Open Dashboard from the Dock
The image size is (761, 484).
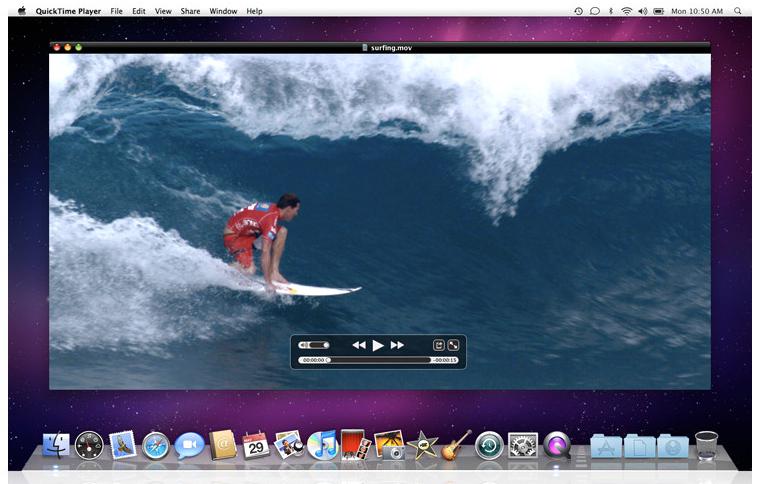coord(89,445)
